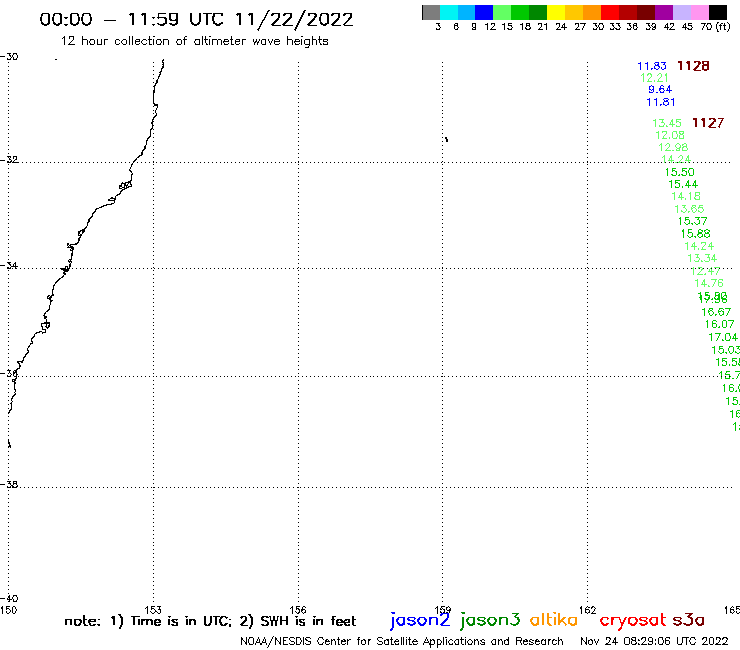The height and width of the screenshot is (650, 740).
Task: Select the jason2 satellite legend label
Action: [x=420, y=620]
